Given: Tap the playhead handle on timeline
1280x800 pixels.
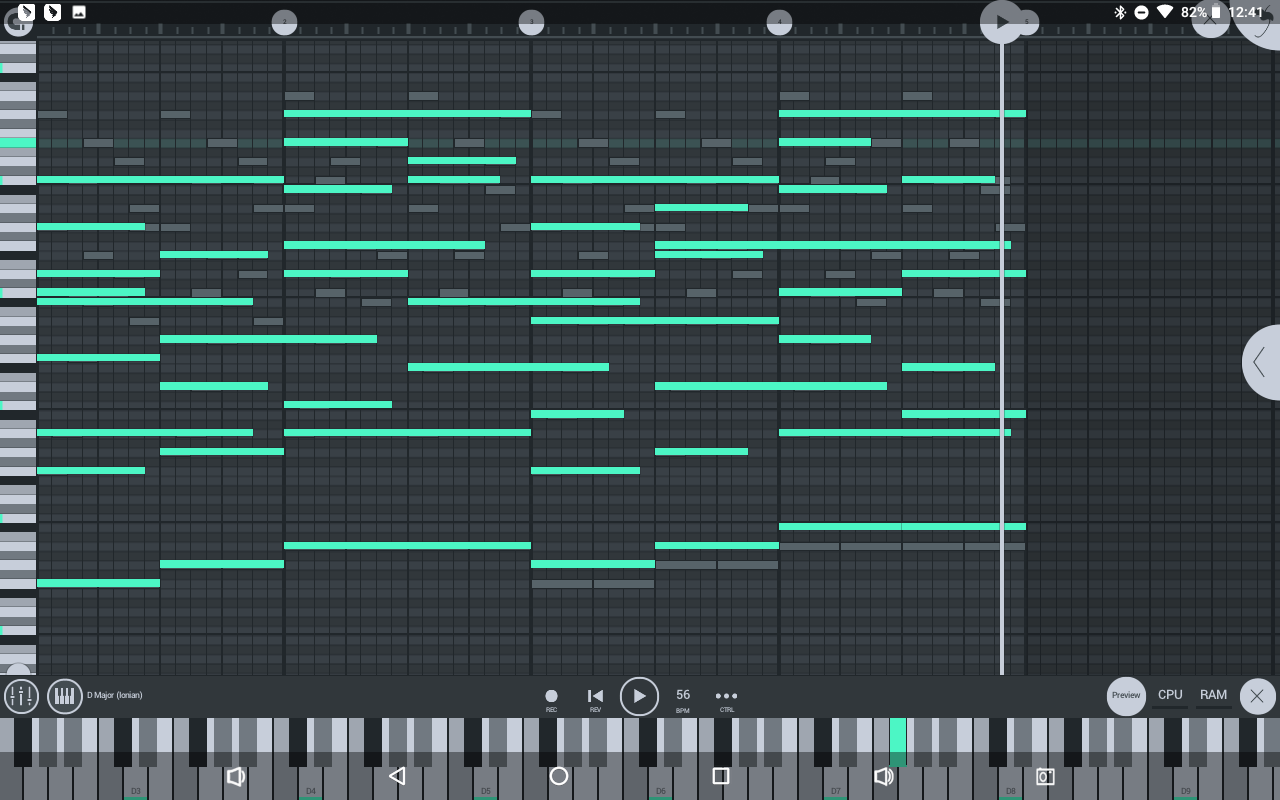Looking at the screenshot, I should coord(1002,22).
